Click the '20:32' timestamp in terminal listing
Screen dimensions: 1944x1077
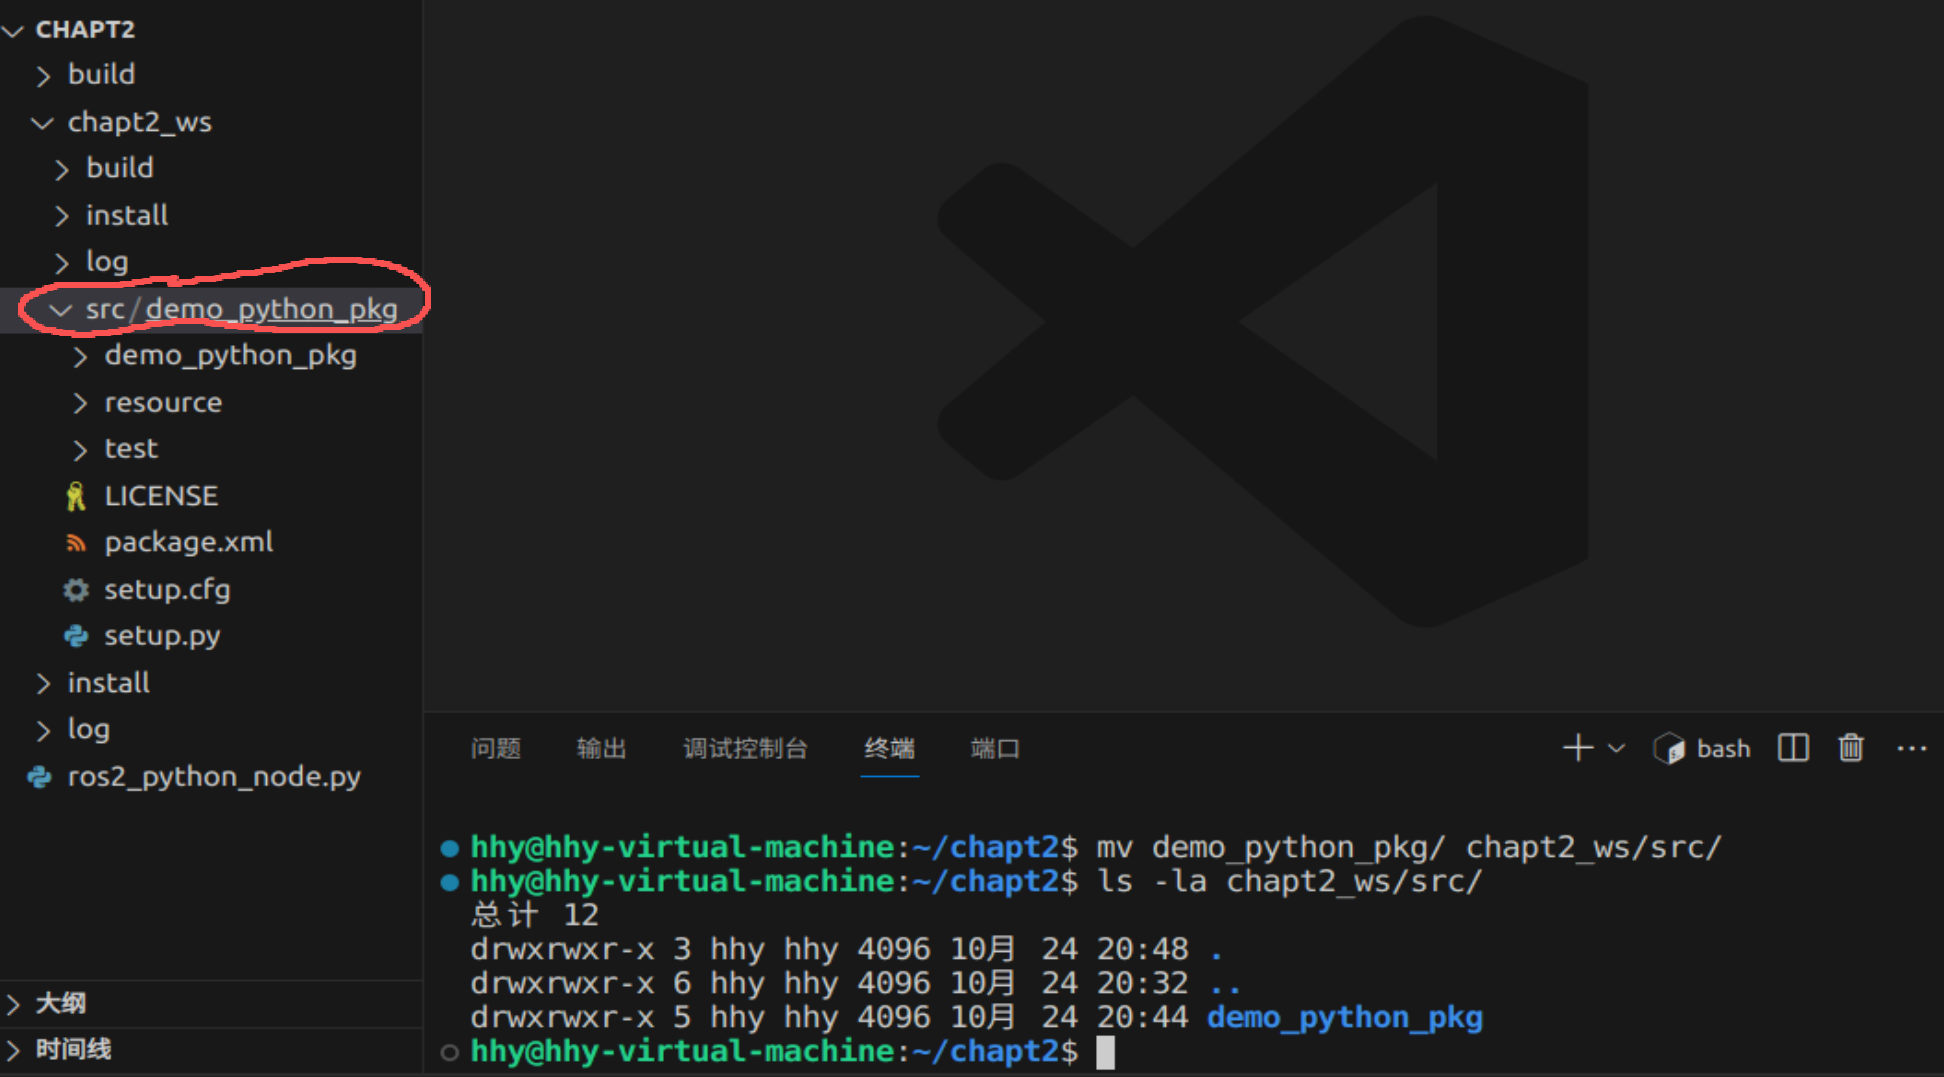point(1142,983)
